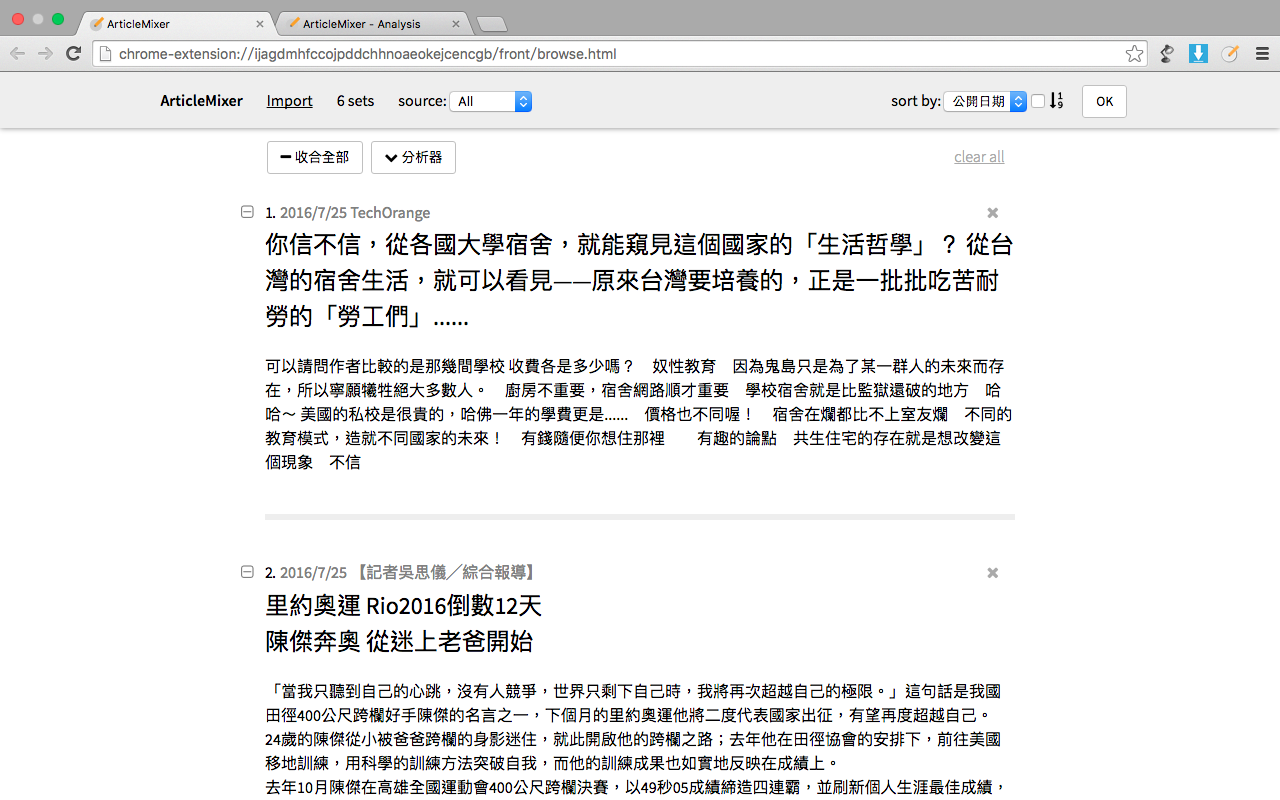Bookmark page with the star icon

(1134, 54)
